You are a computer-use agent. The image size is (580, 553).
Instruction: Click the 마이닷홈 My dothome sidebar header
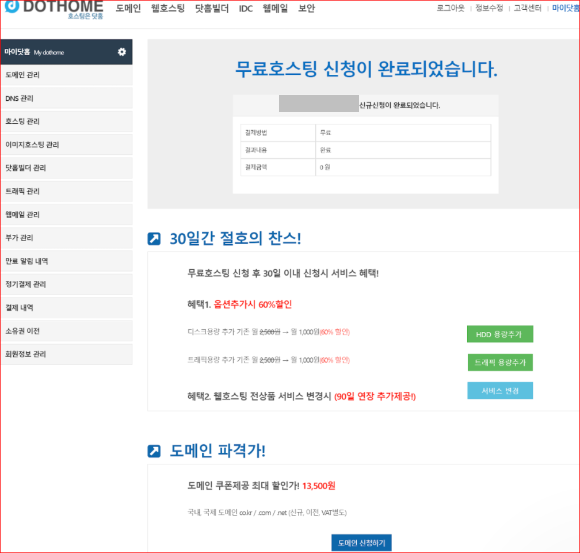point(67,52)
